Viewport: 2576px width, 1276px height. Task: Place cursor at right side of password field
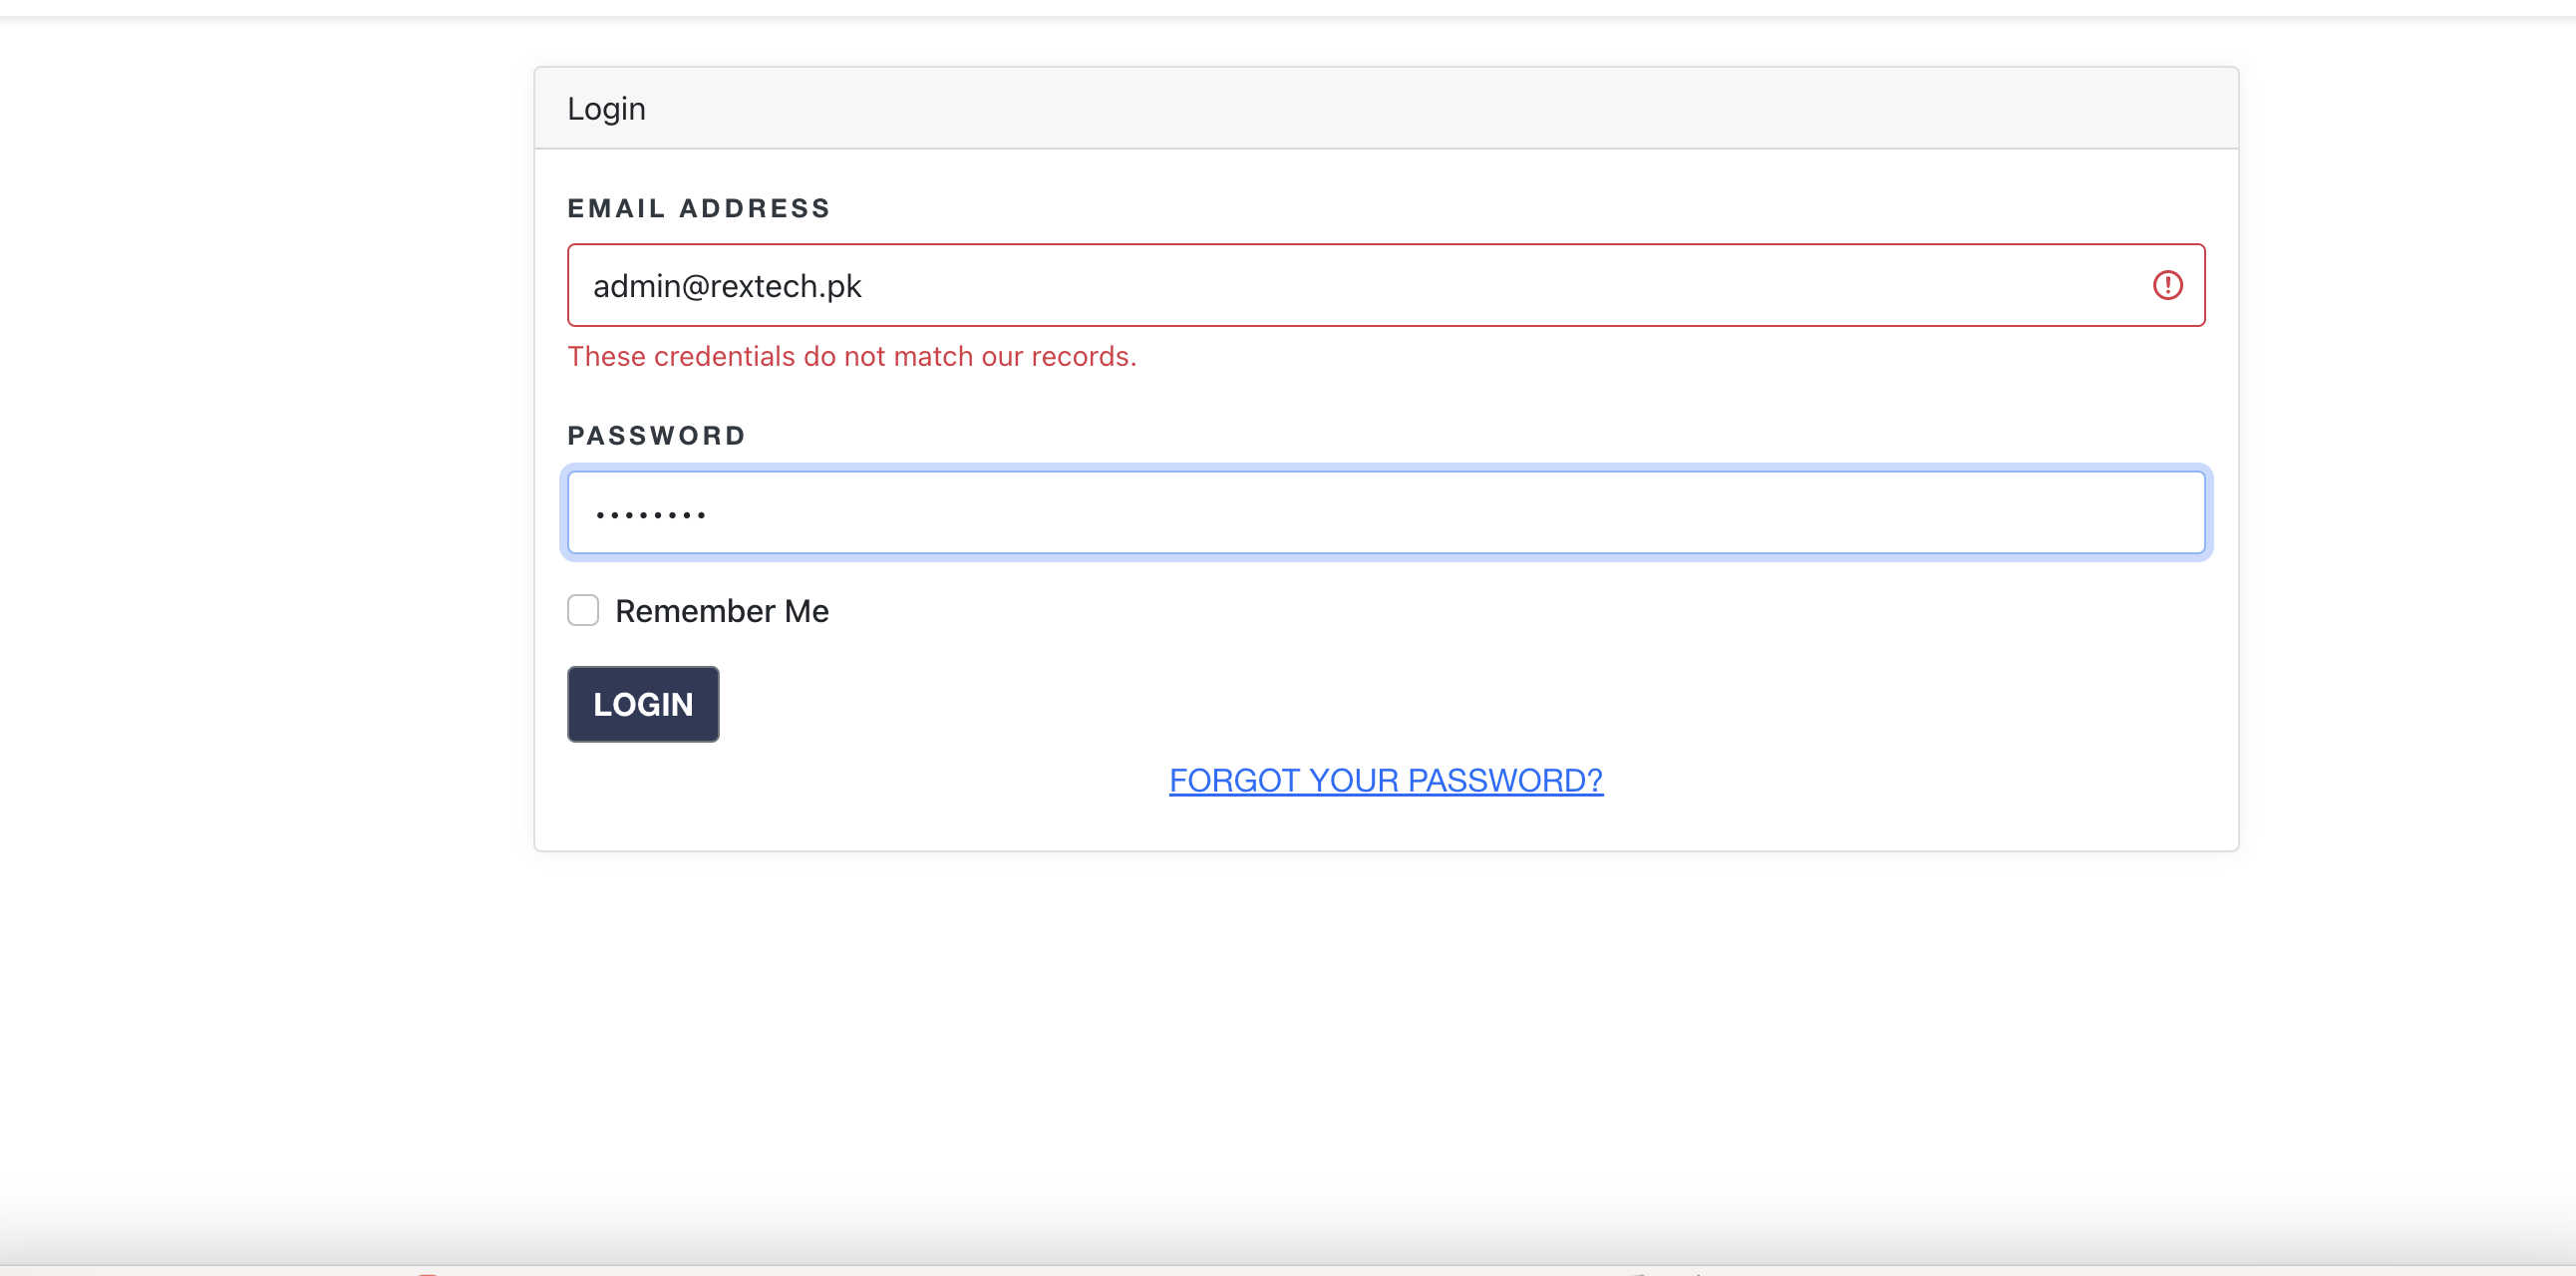2100,513
